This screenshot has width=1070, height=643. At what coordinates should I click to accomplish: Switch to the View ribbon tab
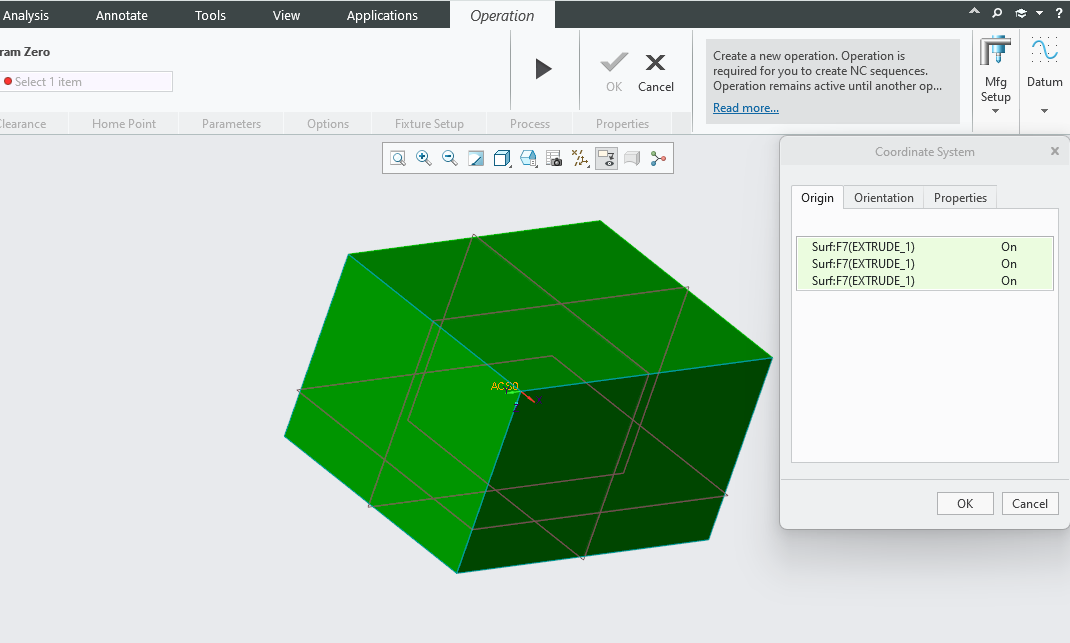[286, 15]
